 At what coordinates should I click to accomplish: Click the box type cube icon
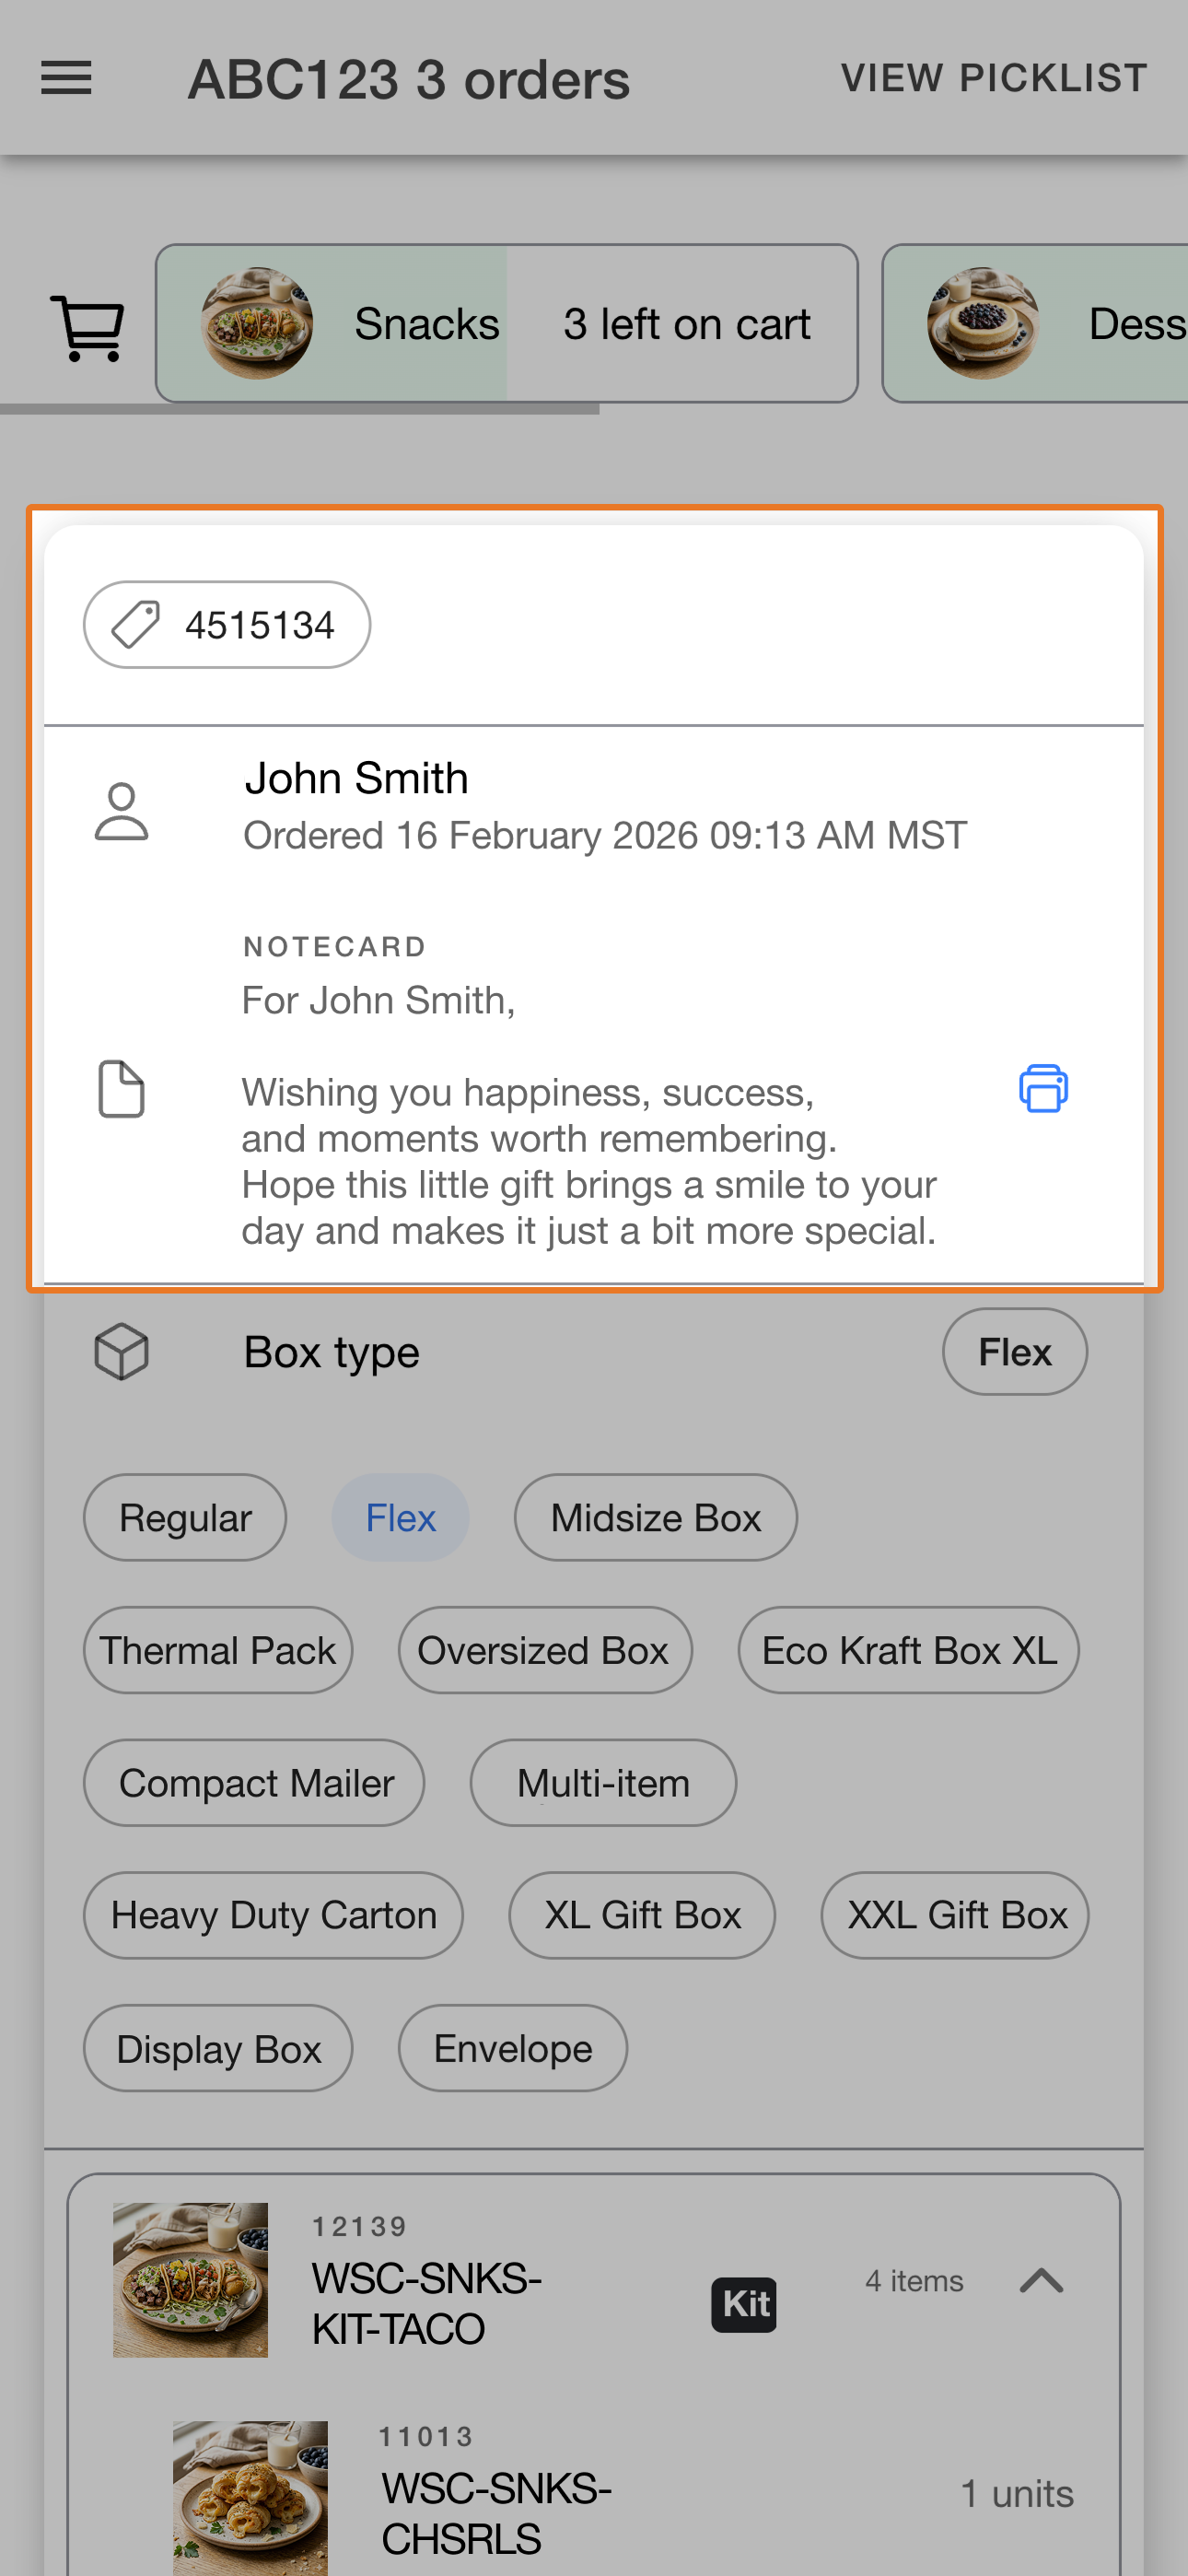pos(121,1352)
